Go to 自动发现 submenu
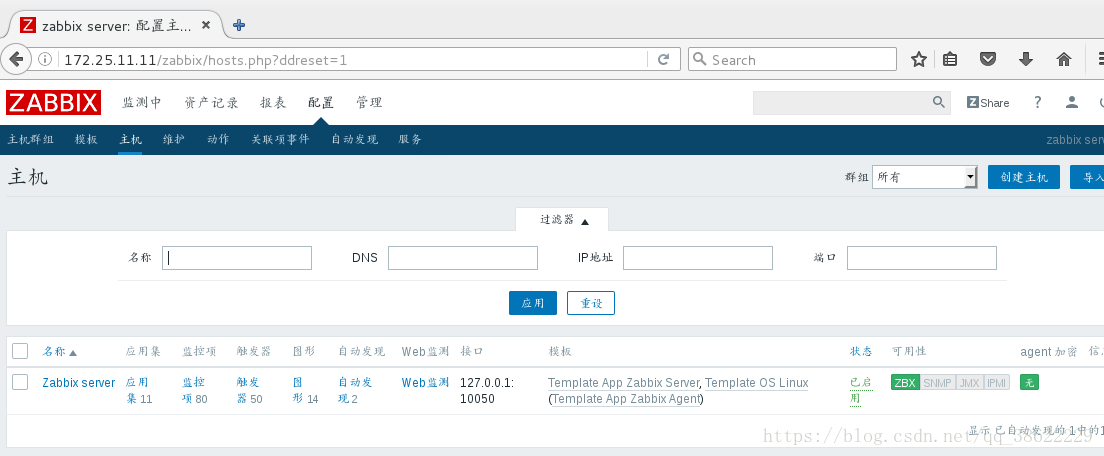 pyautogui.click(x=355, y=139)
